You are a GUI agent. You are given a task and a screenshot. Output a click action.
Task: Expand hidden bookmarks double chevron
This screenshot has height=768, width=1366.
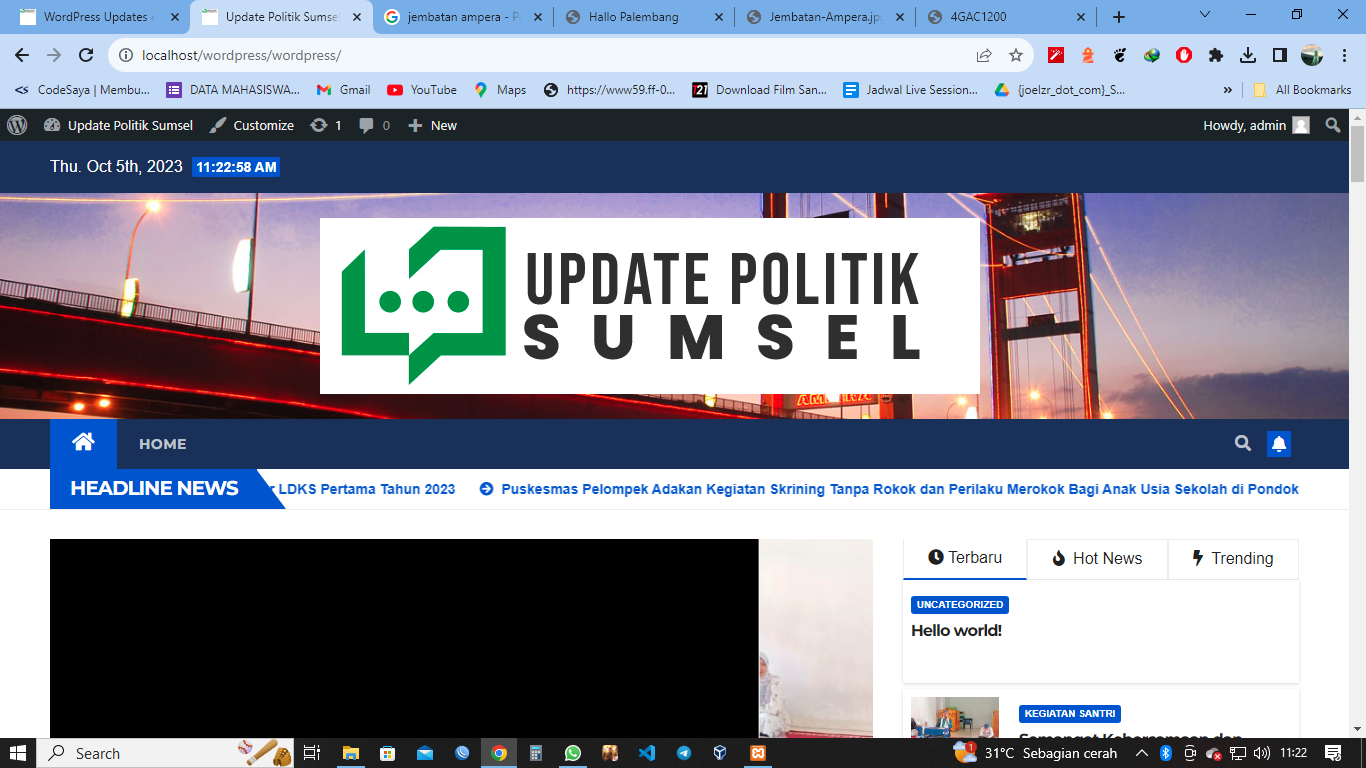(x=1228, y=90)
